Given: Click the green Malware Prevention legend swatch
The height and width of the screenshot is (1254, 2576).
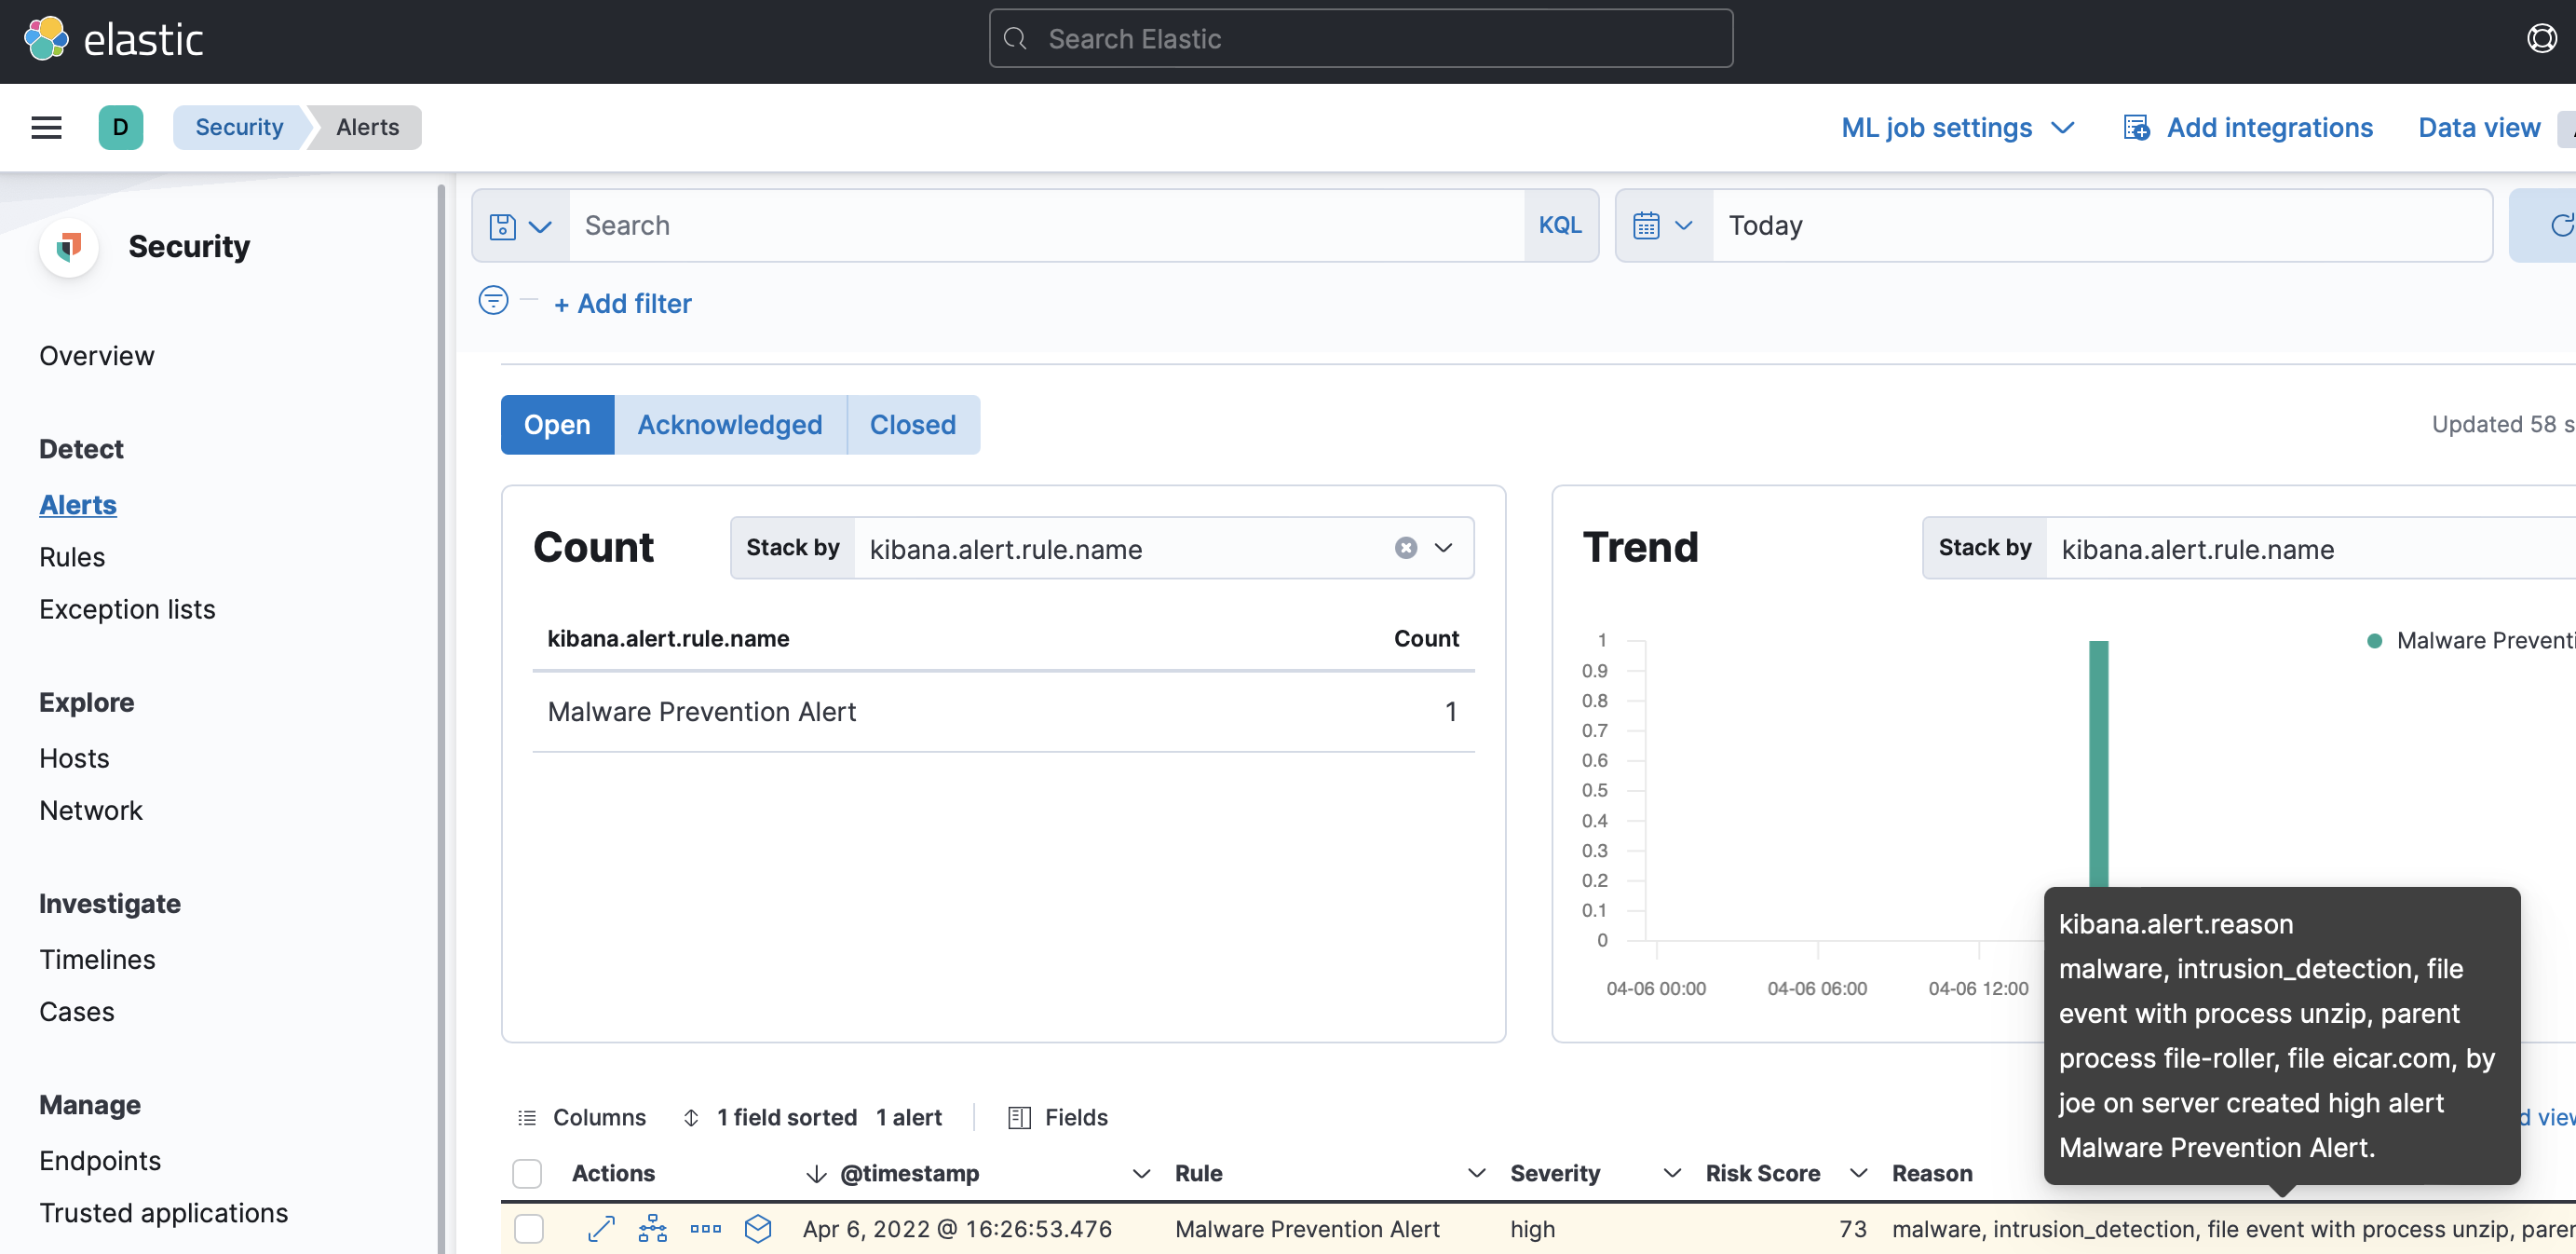Looking at the screenshot, I should click(2376, 641).
